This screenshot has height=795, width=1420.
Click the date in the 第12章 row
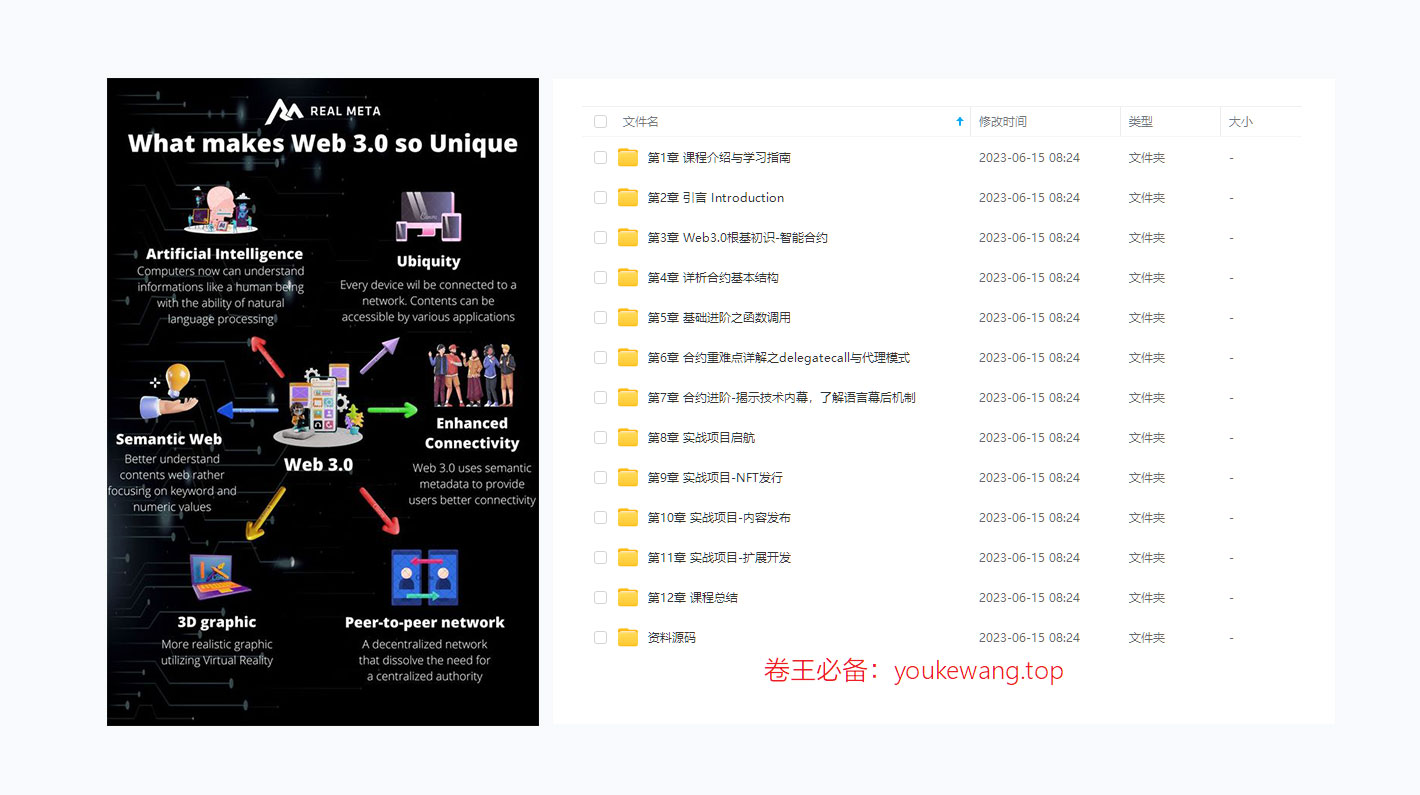click(x=1029, y=597)
